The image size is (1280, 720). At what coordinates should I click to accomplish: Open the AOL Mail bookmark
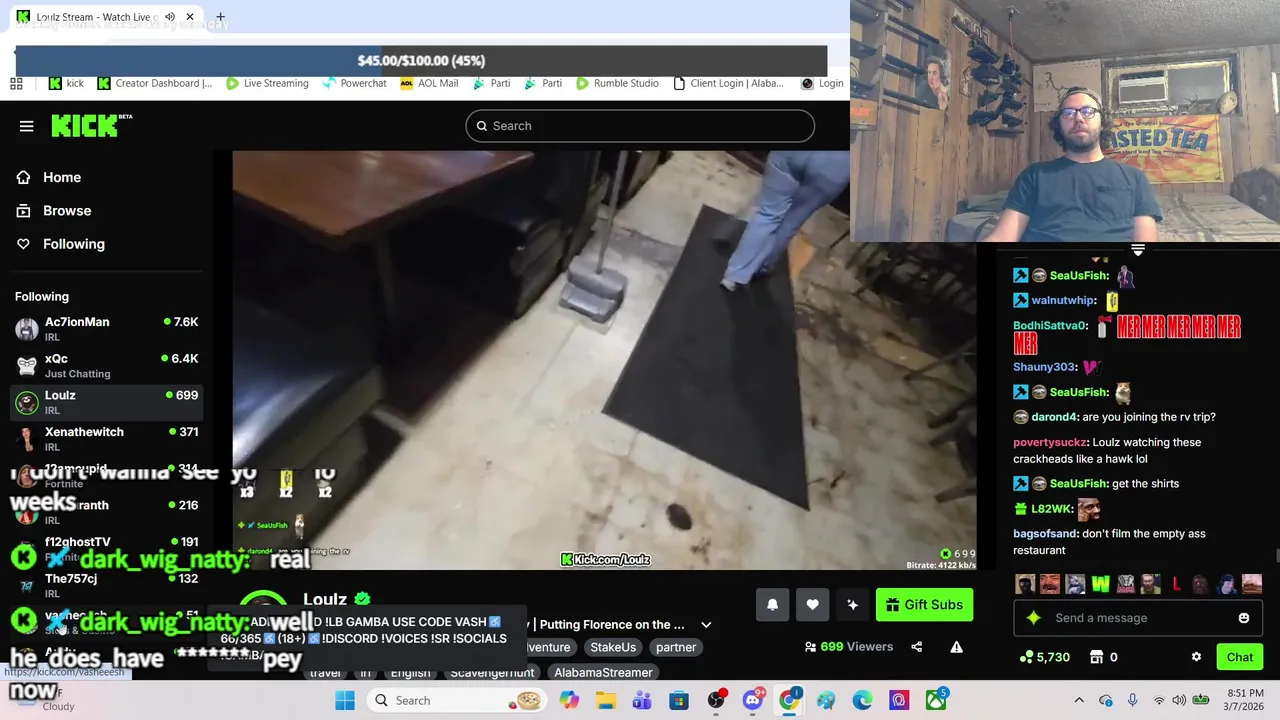[x=429, y=83]
